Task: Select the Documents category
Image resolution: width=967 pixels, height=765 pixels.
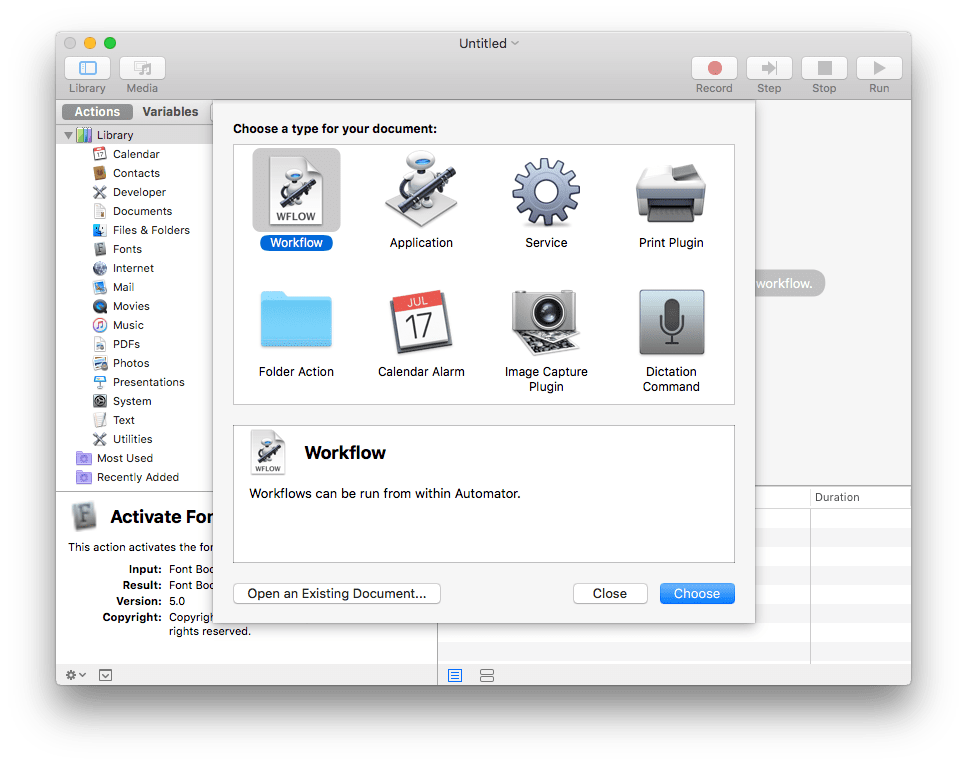Action: [142, 212]
